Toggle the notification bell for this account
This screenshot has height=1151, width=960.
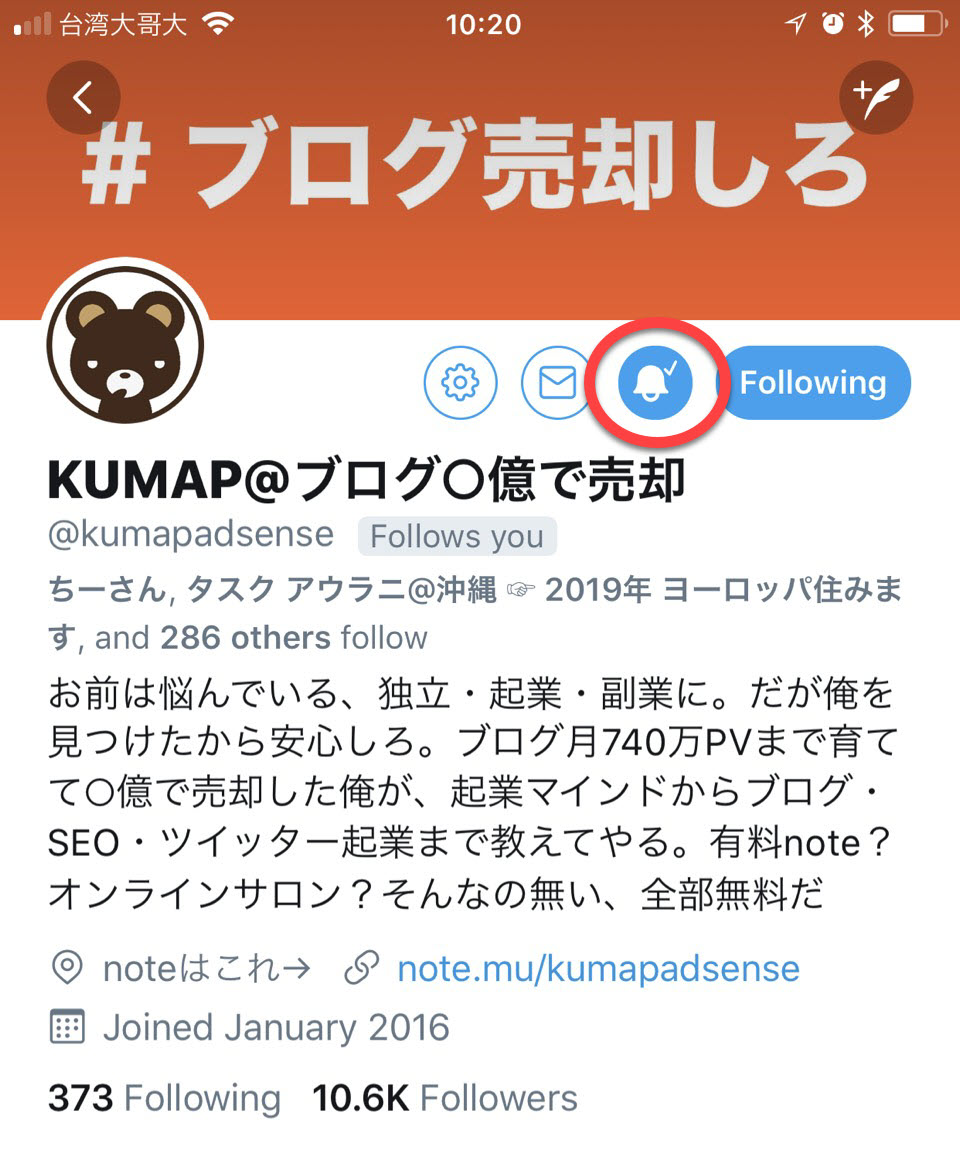[655, 382]
